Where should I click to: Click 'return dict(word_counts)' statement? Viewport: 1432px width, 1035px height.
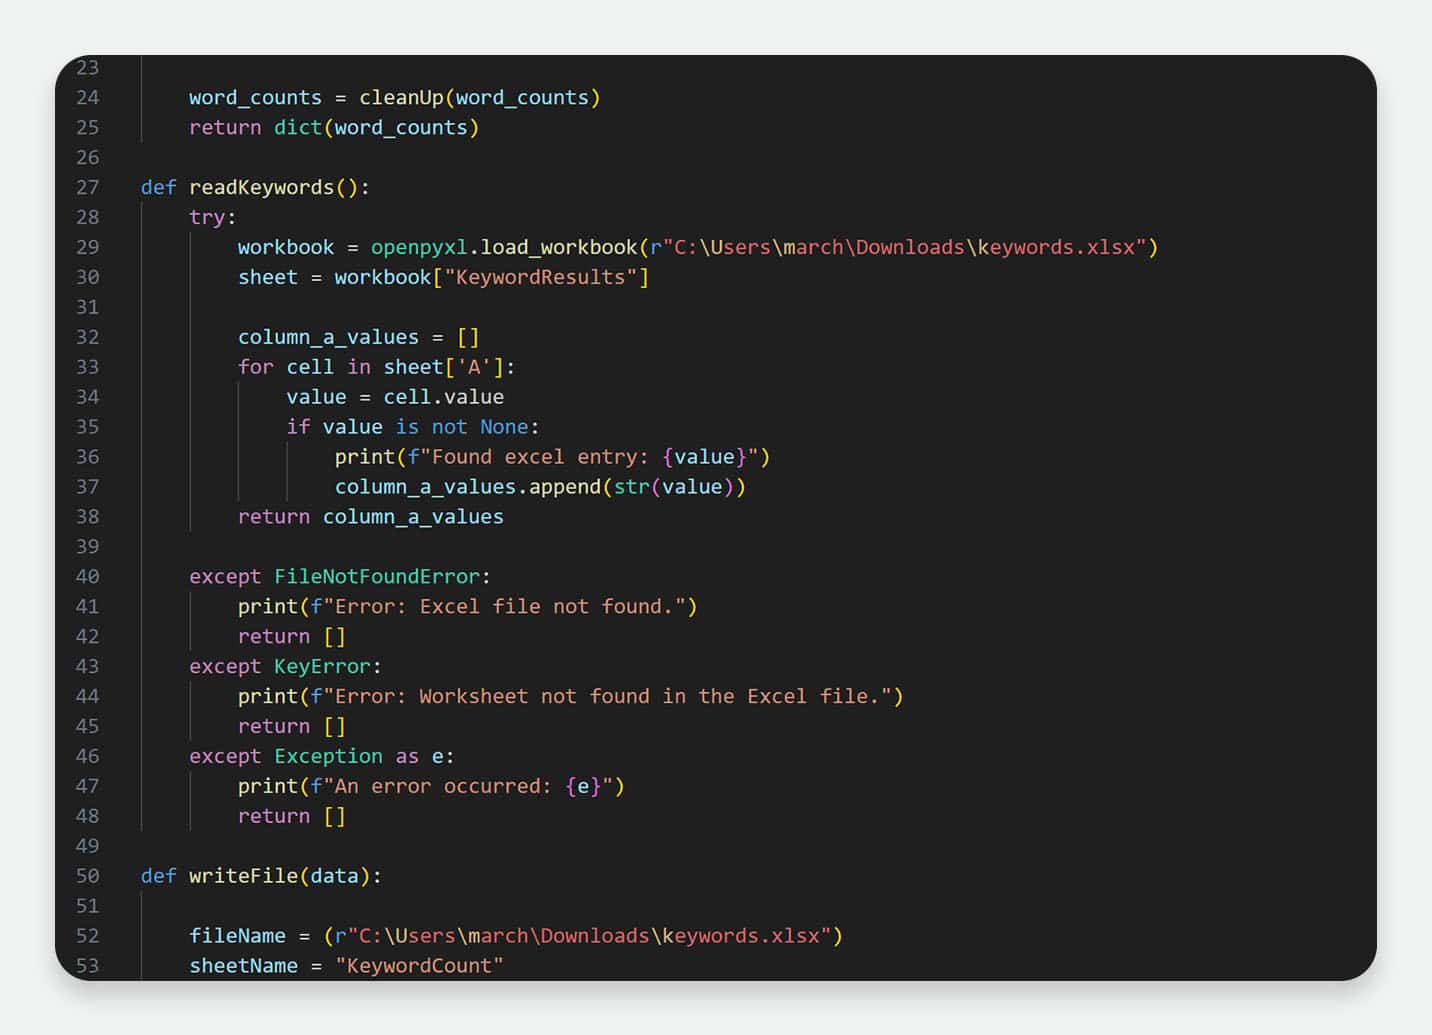[x=334, y=128]
